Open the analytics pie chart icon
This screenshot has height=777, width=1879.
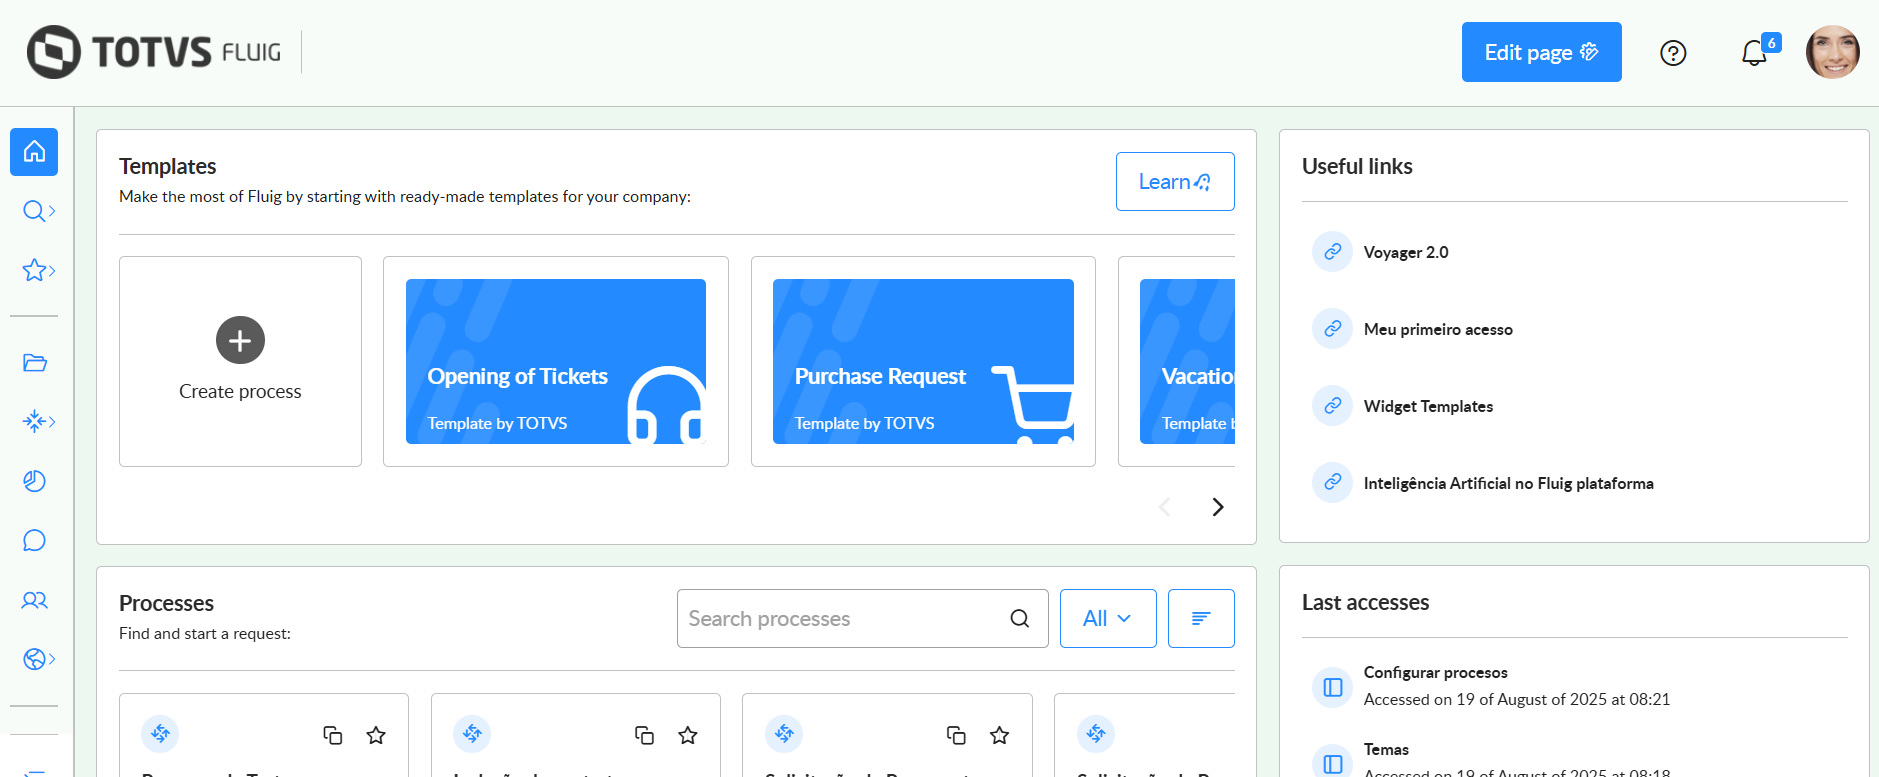click(x=34, y=481)
